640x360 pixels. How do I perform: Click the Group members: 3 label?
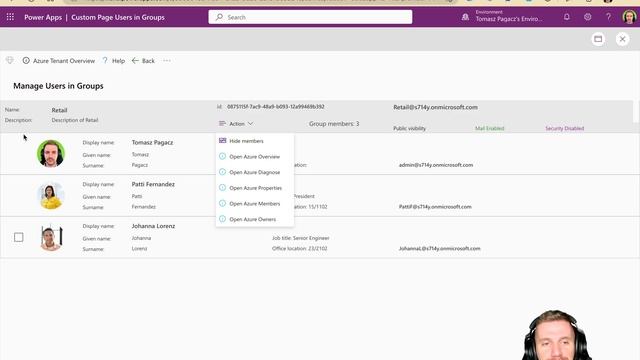[334, 124]
